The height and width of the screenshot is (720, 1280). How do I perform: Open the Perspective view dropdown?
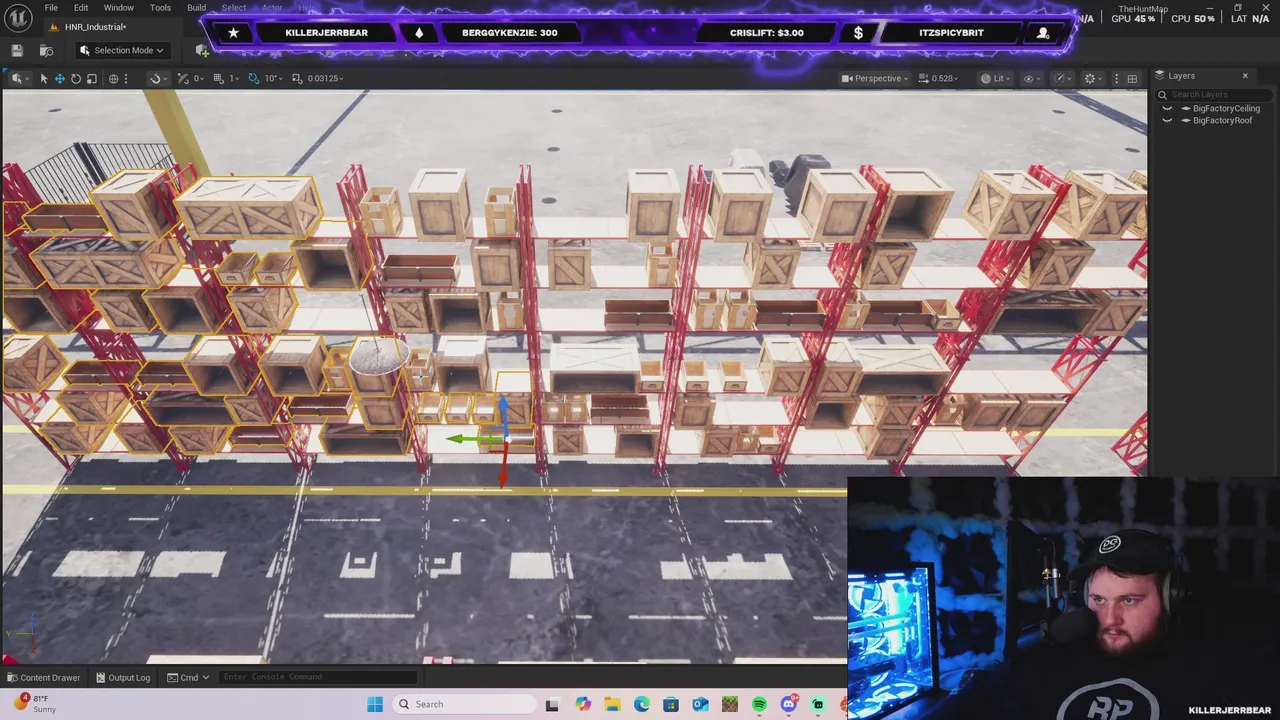tap(875, 78)
